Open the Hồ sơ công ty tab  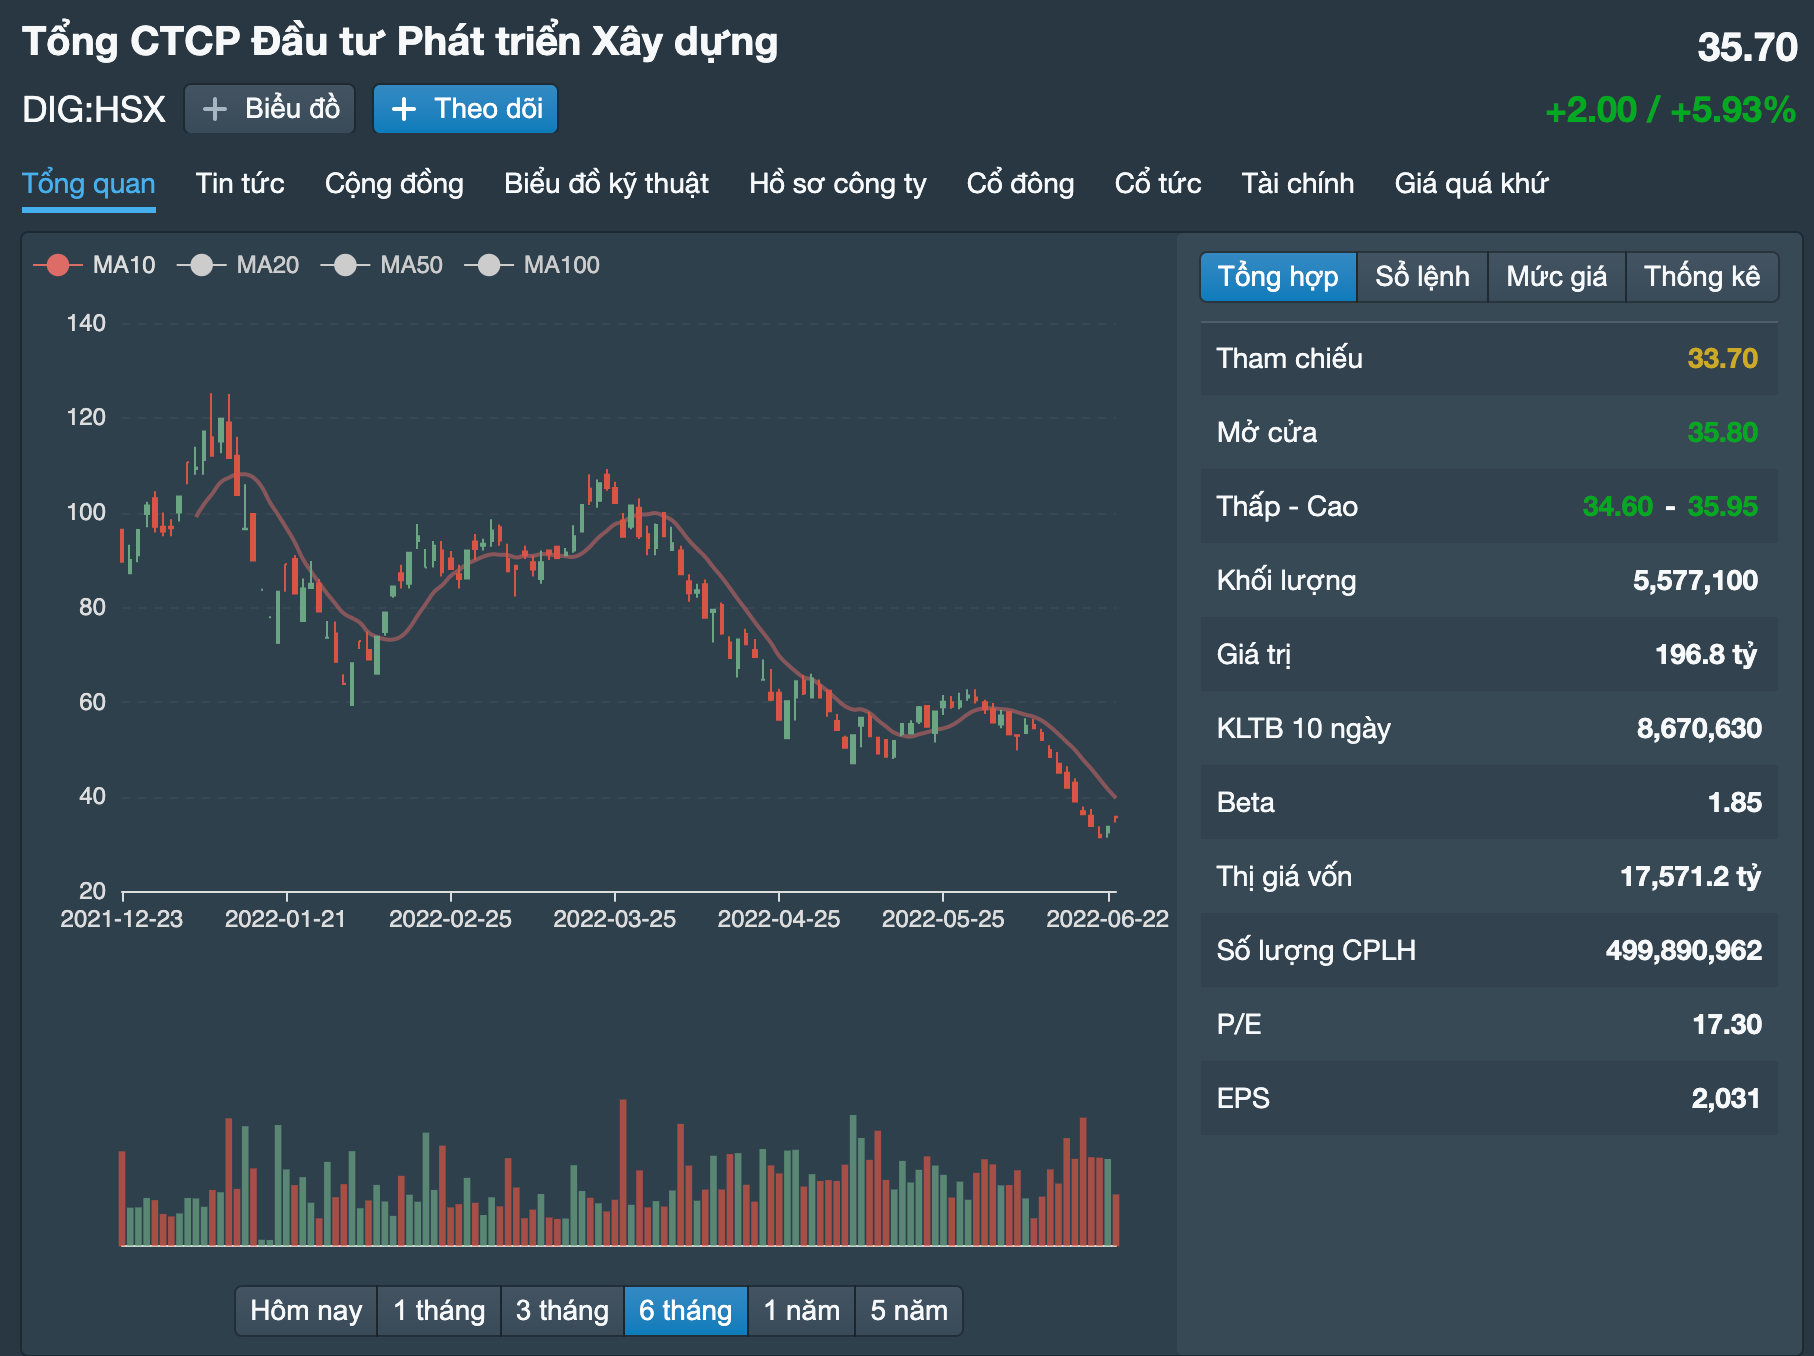[838, 184]
